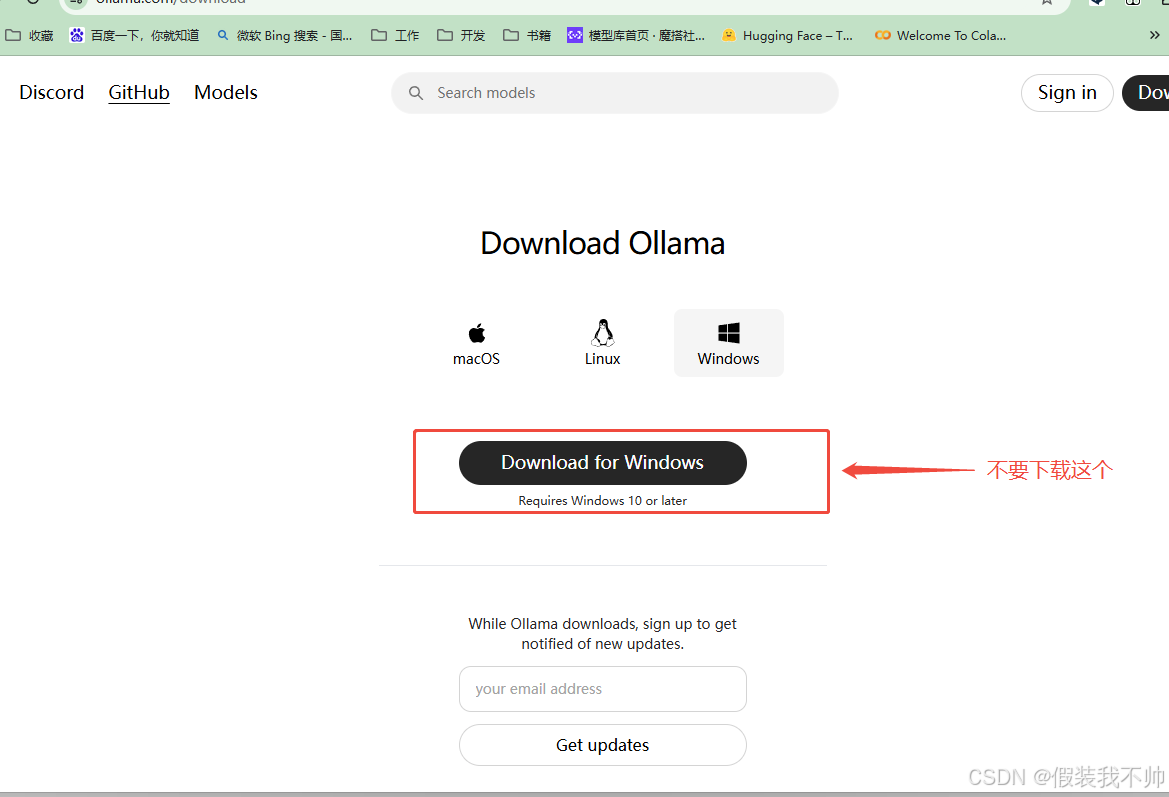This screenshot has height=797, width=1169.
Task: Open the Discord link
Action: [x=51, y=92]
